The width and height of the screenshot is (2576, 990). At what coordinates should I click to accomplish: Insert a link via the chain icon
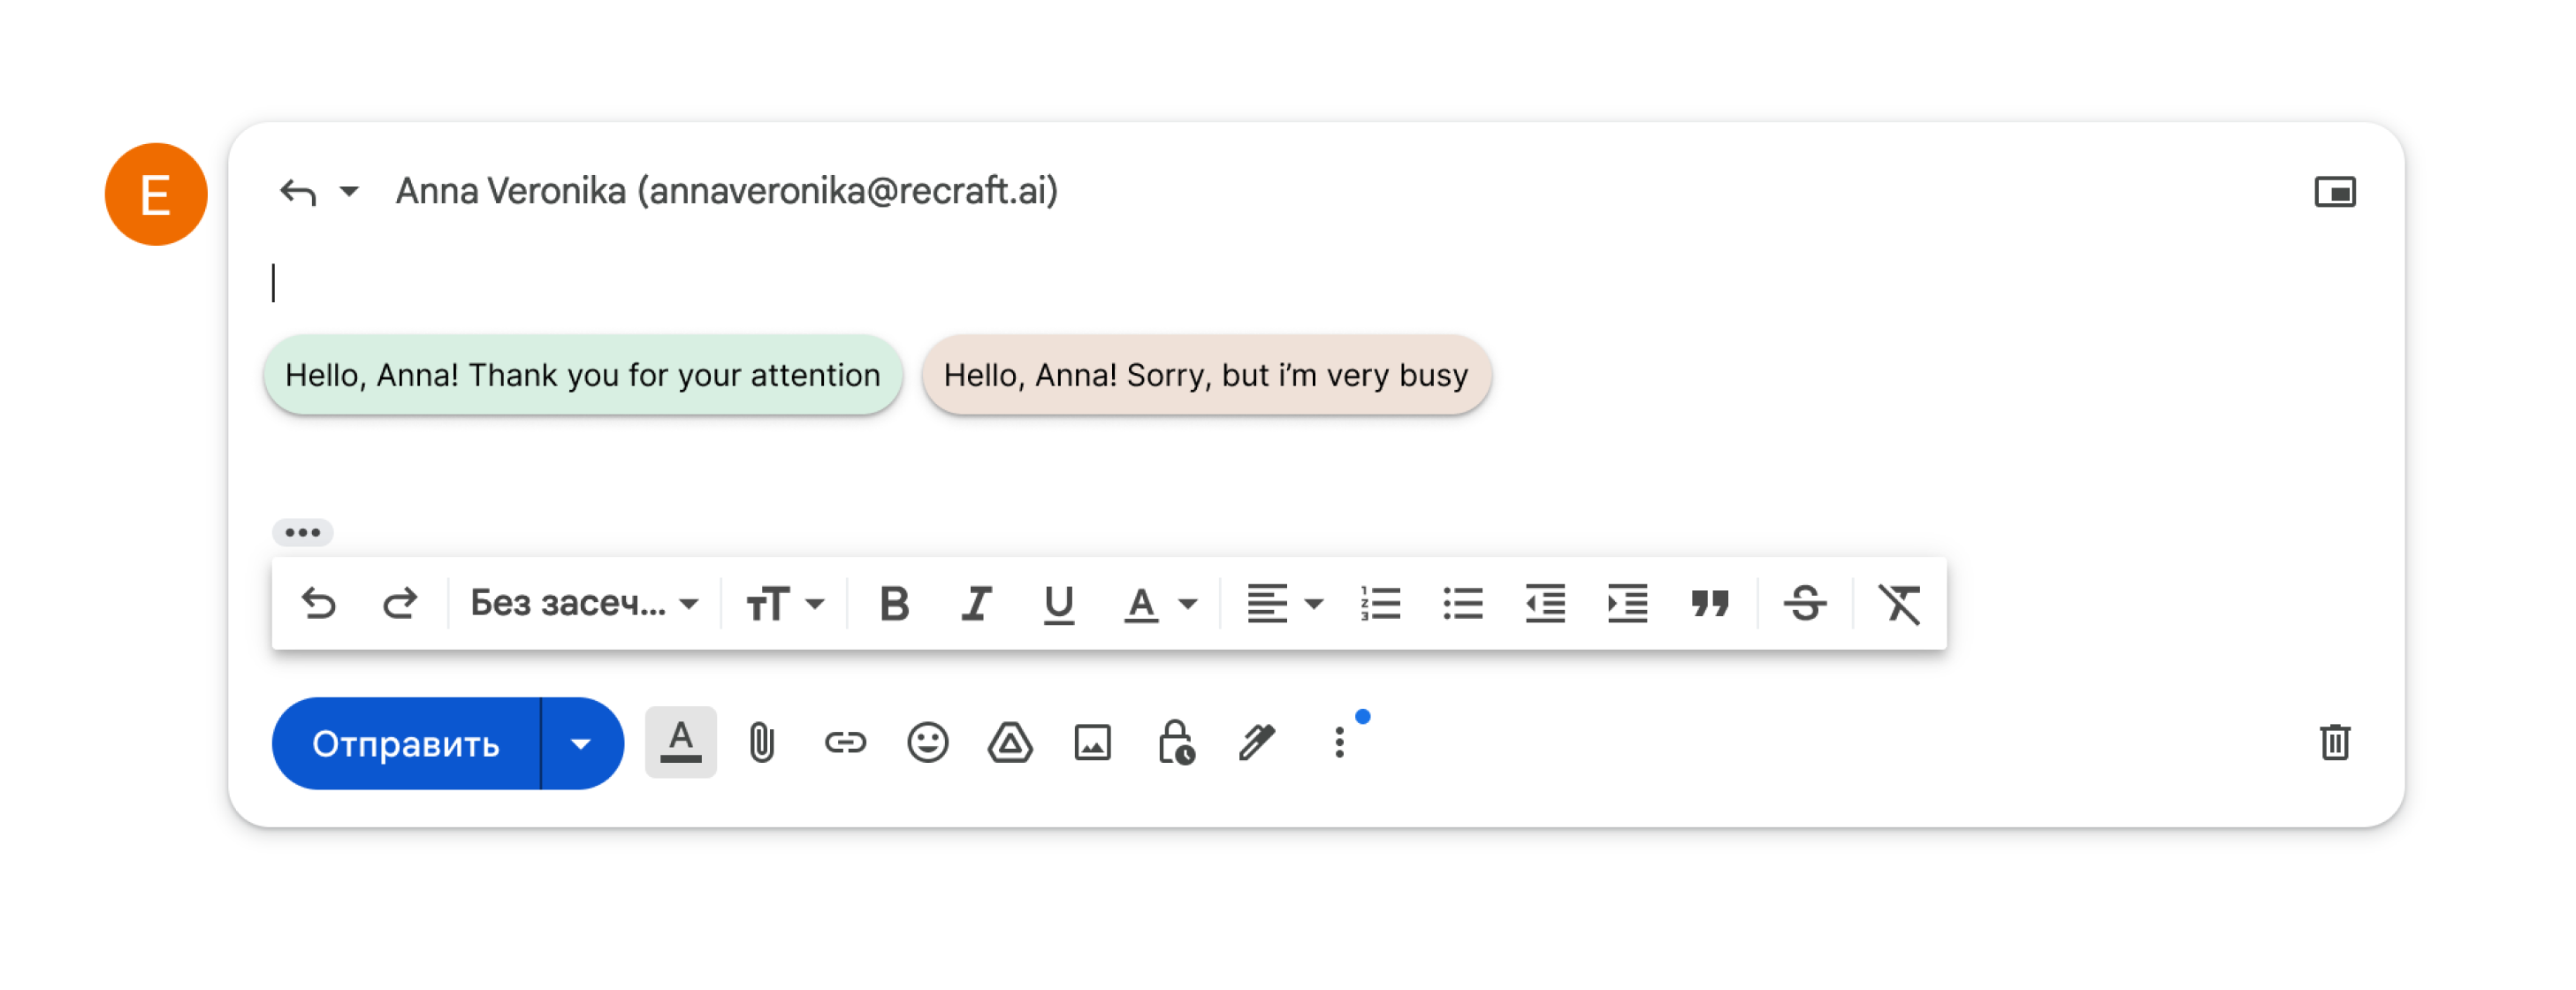[844, 743]
